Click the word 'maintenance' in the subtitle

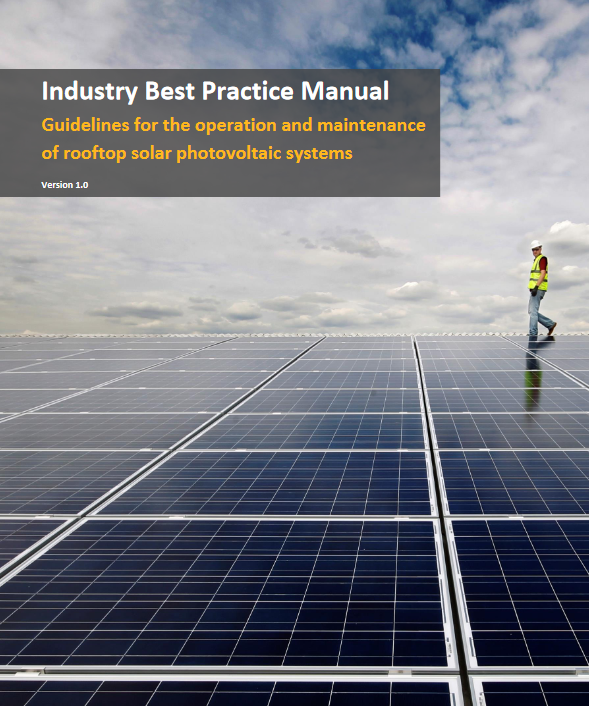coord(372,125)
